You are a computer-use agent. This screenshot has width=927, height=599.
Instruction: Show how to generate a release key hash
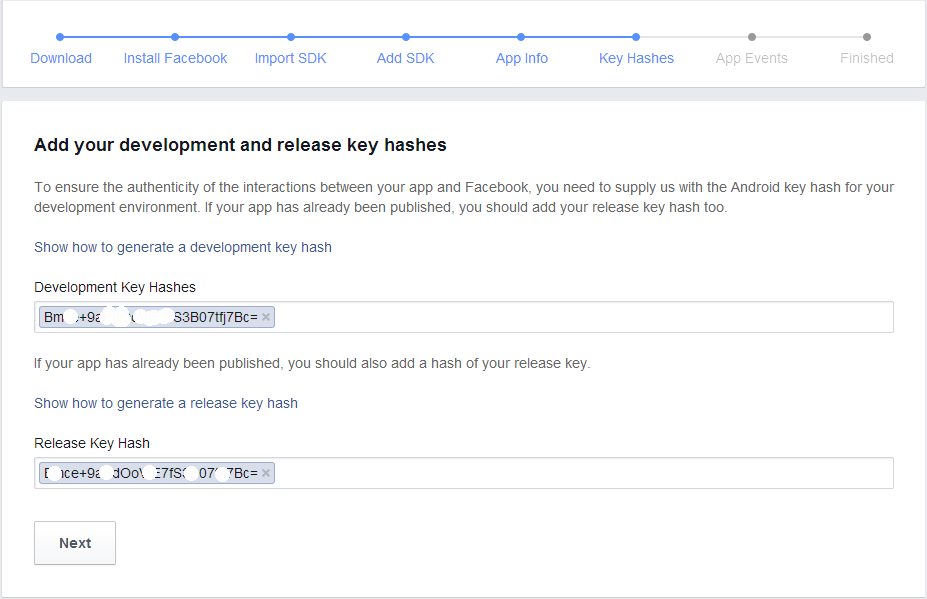pyautogui.click(x=166, y=403)
